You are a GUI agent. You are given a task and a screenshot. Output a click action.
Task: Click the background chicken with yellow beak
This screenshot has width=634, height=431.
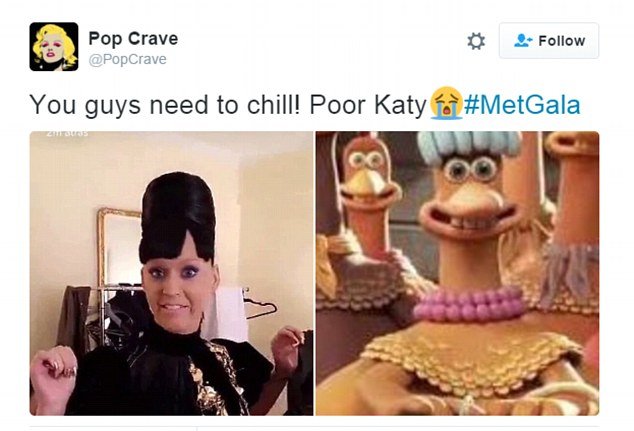click(x=367, y=178)
